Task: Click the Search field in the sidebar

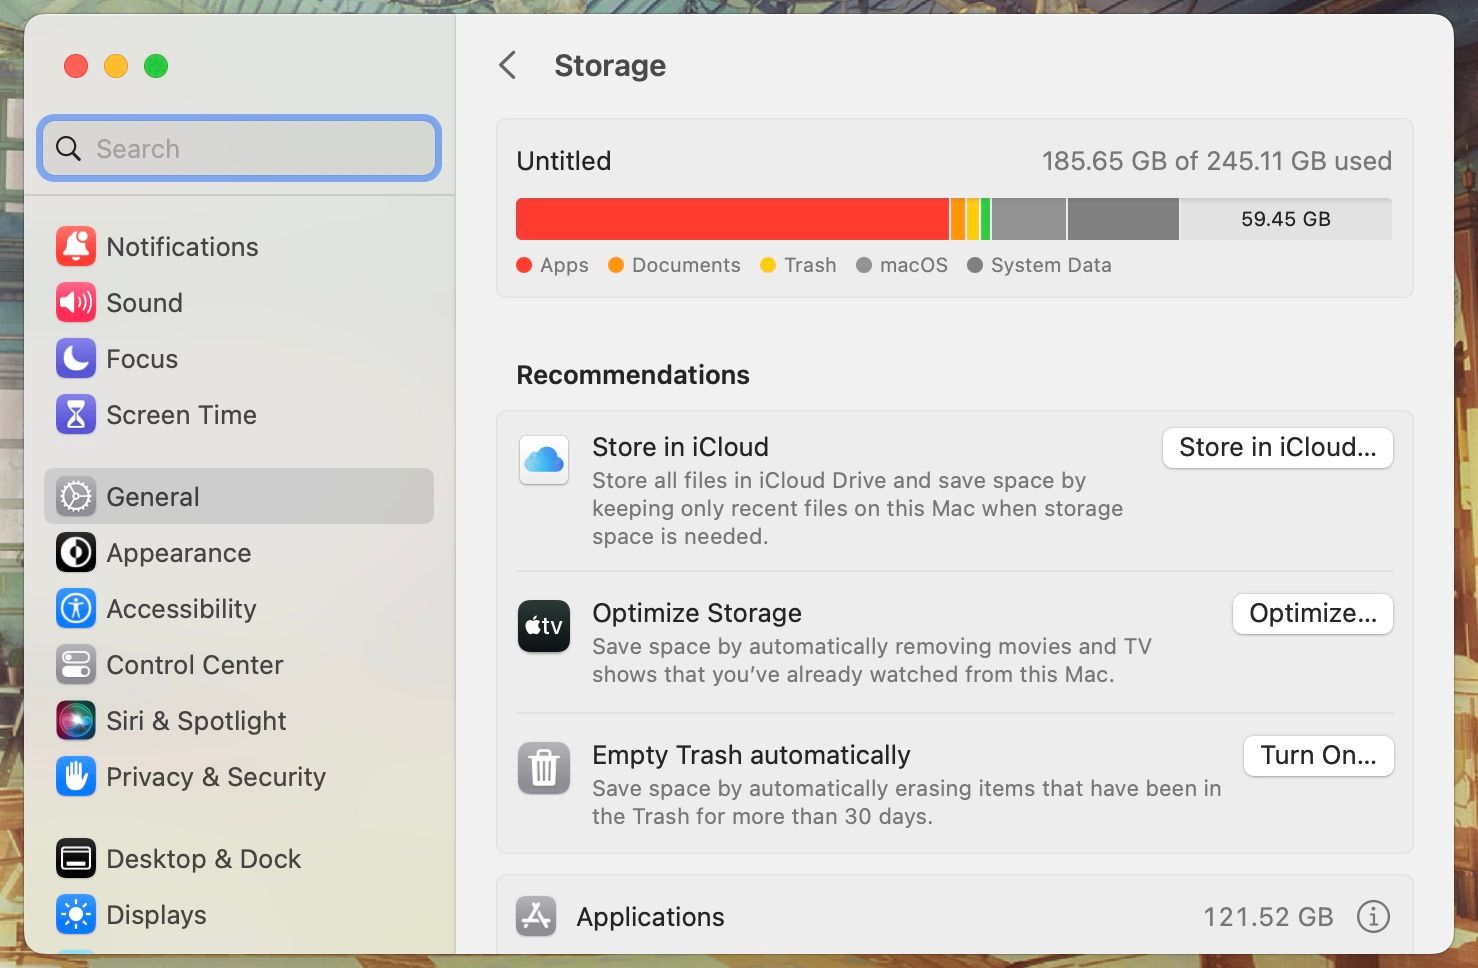Action: pos(239,148)
